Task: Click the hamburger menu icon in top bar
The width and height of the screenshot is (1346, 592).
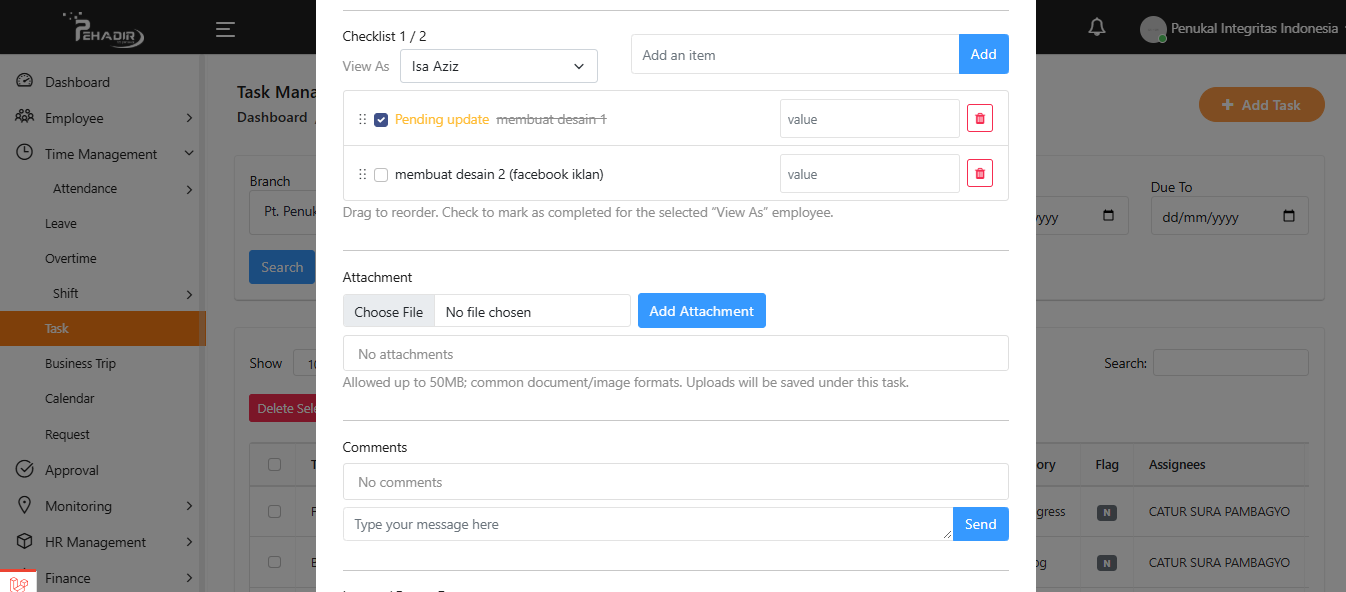Action: 225,29
